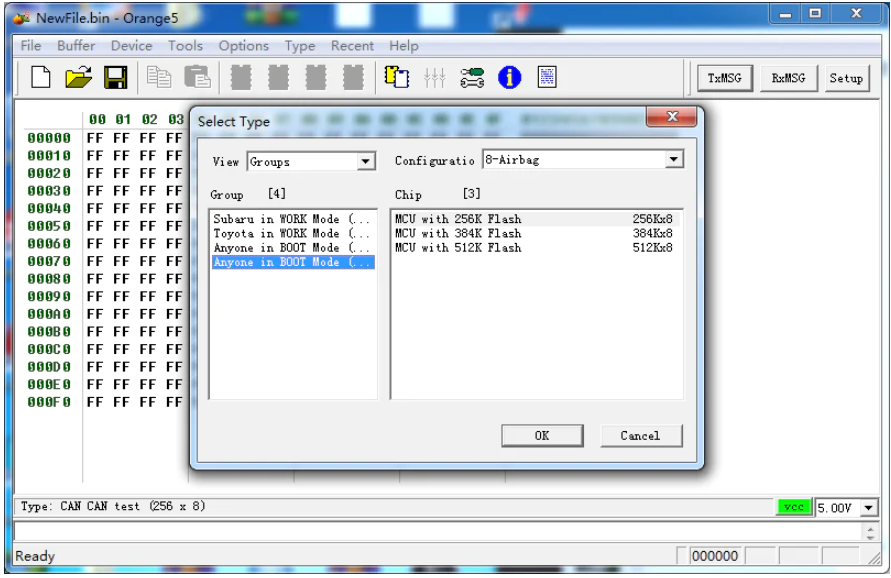Screen dimensions: 891x578
Task: Select MCU with 384K Flash chip
Action: point(535,233)
